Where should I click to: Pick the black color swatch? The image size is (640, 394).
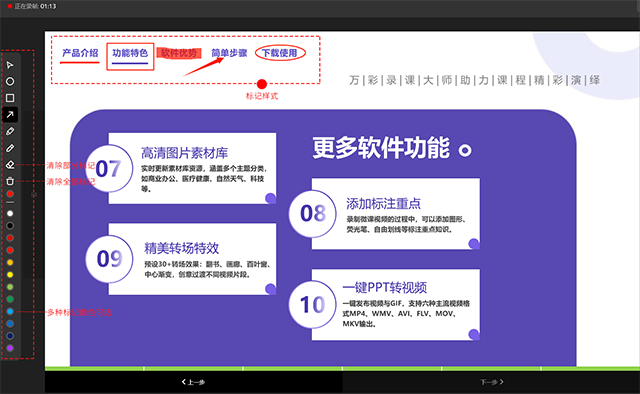[10, 225]
